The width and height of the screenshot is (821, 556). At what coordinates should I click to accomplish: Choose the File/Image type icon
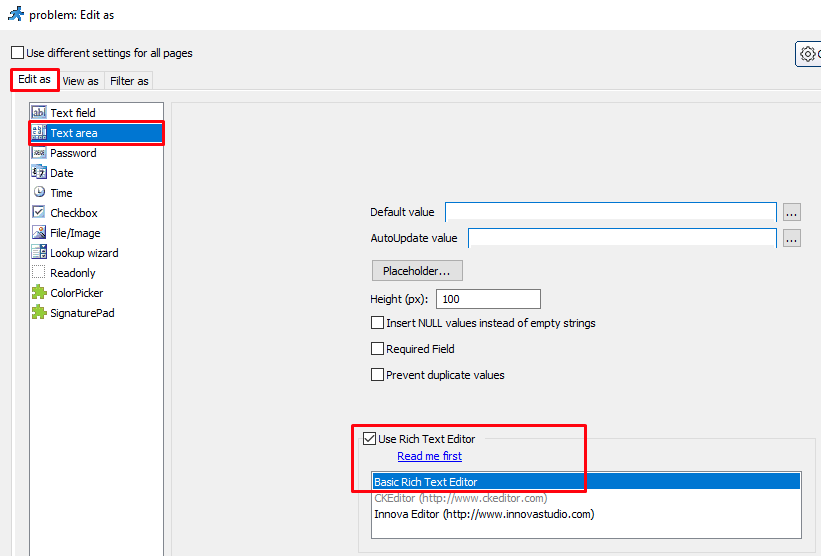39,233
